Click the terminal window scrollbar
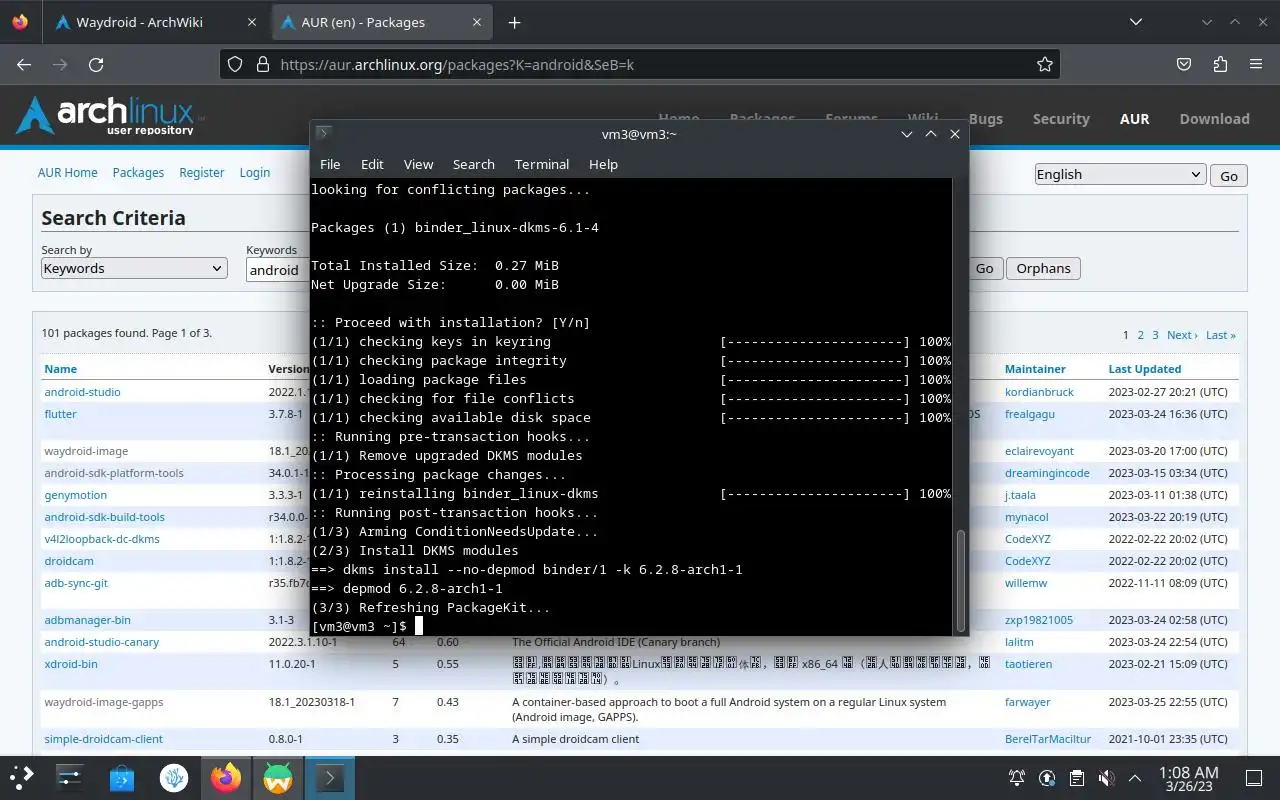 [961, 580]
